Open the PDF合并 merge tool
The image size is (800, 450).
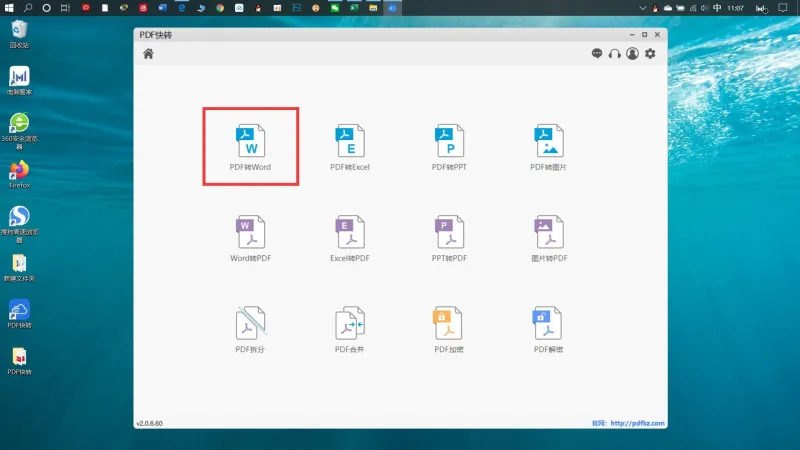[x=349, y=329]
